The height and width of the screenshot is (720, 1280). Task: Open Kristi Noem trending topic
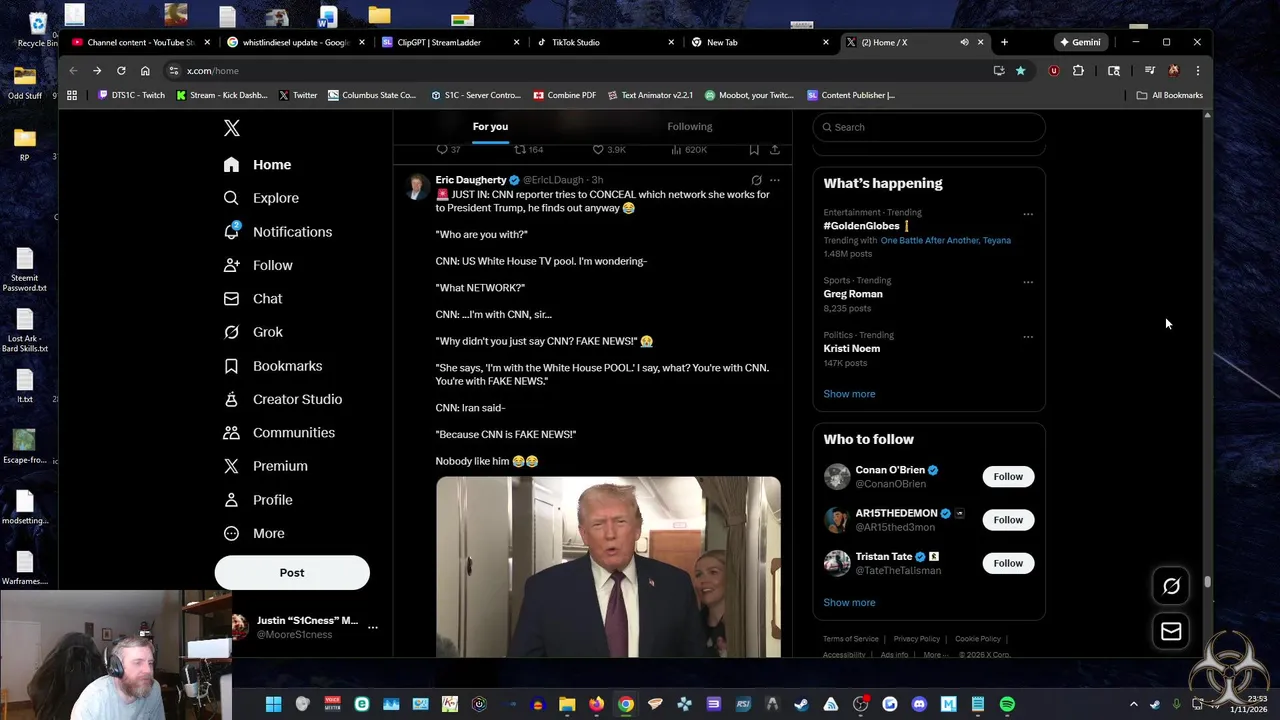click(x=852, y=348)
